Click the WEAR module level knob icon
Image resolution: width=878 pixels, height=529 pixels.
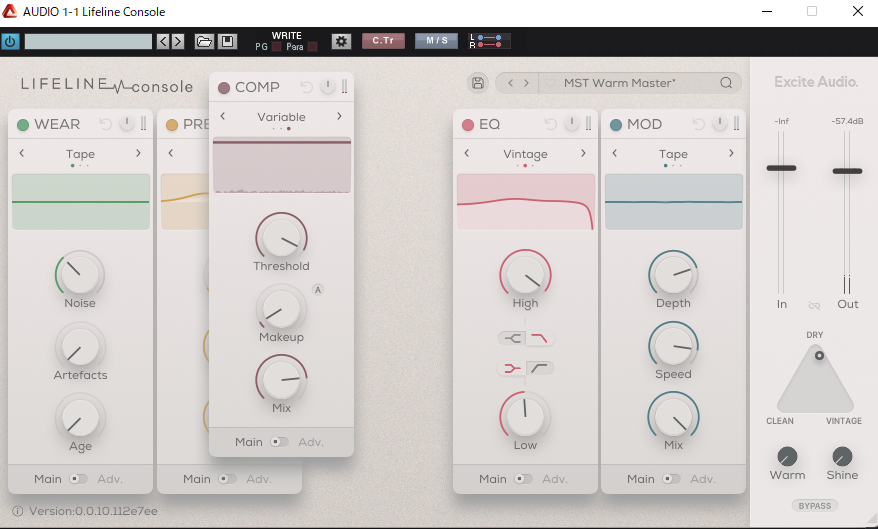(127, 124)
